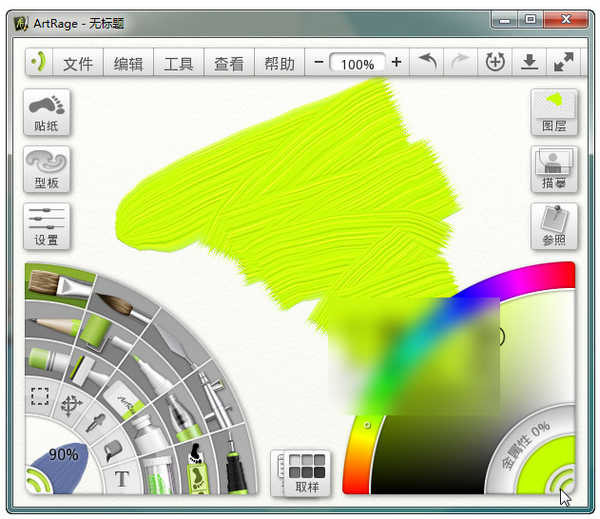Toggle the 型板 stencils panel
The height and width of the screenshot is (519, 600).
pyautogui.click(x=46, y=170)
